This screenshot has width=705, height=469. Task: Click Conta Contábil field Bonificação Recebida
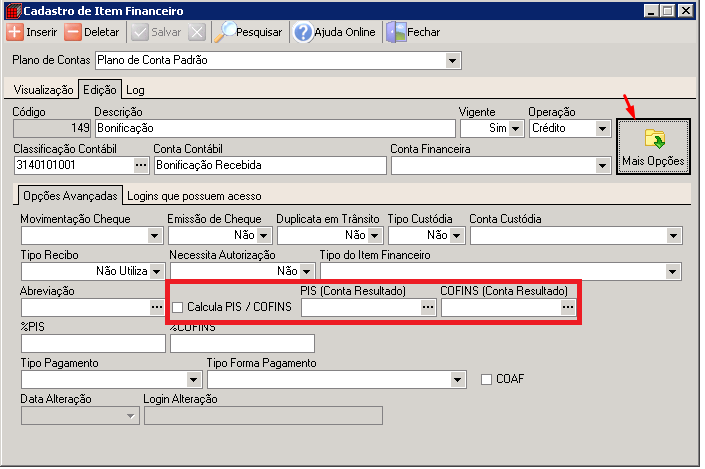(270, 165)
